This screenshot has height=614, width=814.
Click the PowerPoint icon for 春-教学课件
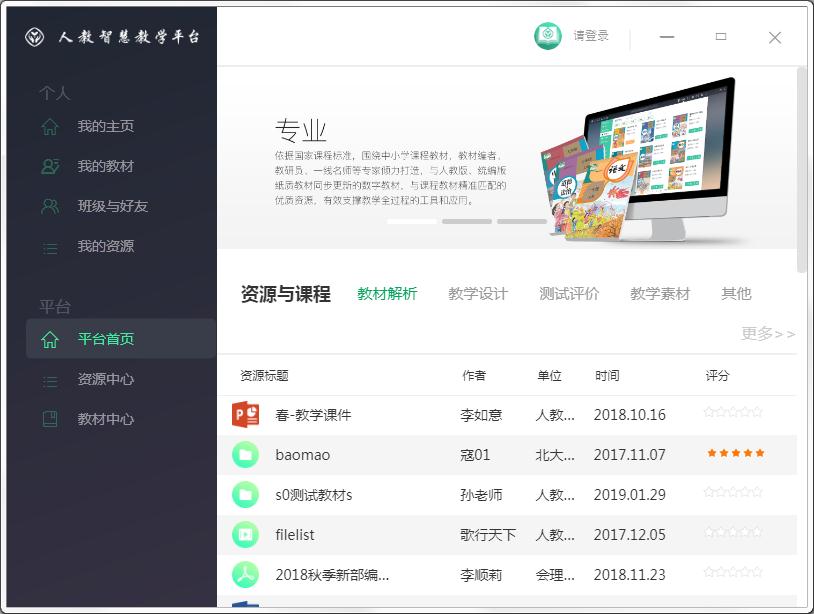(246, 414)
